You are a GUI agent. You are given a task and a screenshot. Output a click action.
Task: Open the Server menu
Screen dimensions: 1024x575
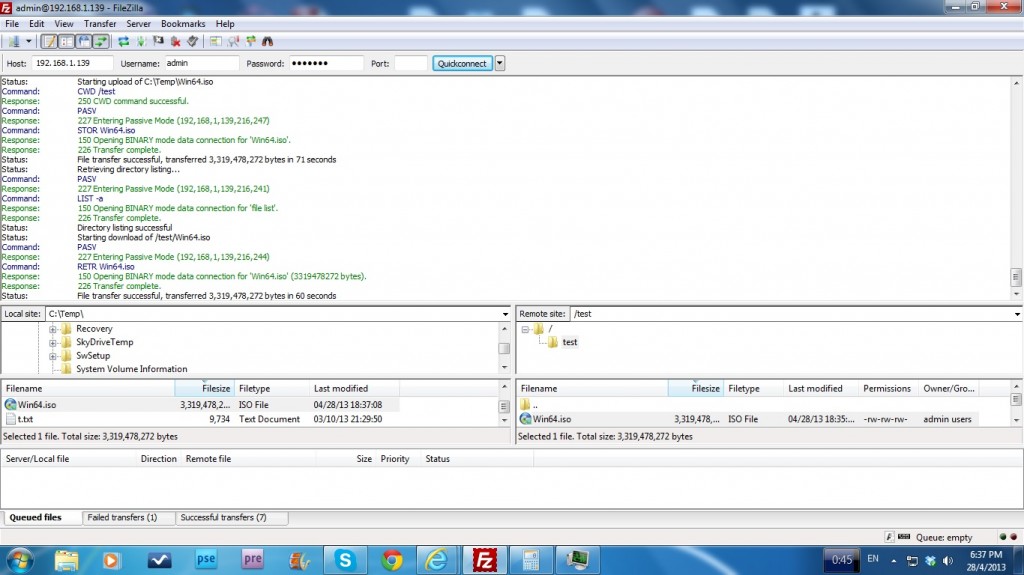coord(138,24)
